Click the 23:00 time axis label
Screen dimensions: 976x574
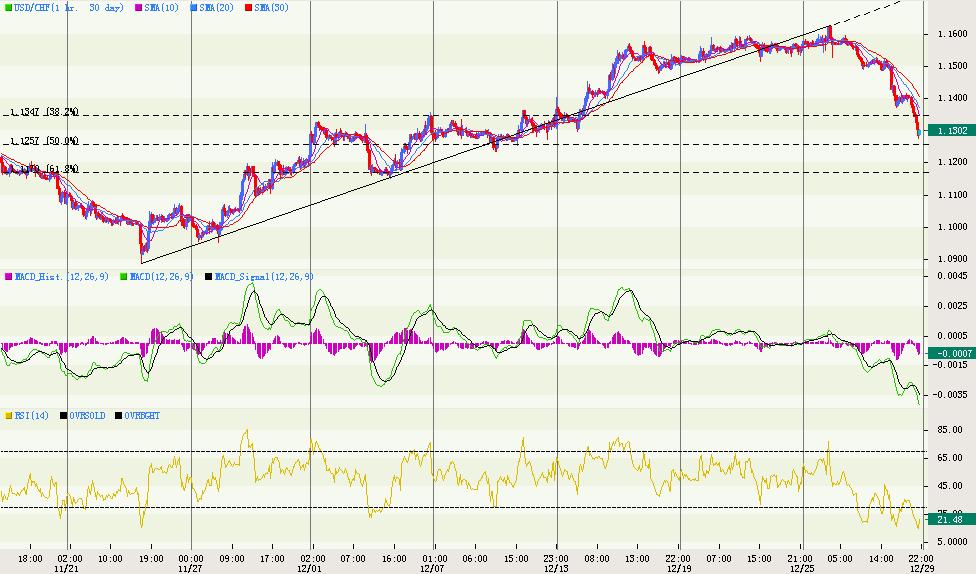coord(556,558)
